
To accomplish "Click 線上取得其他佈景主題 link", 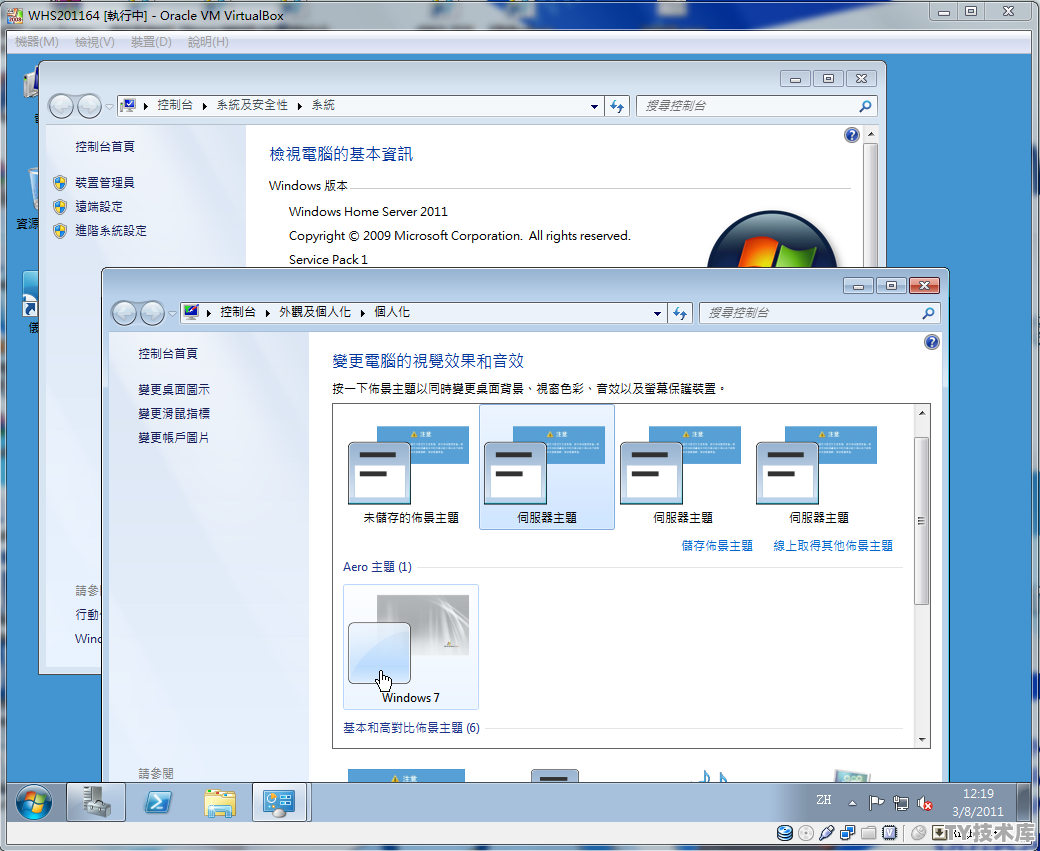I will click(833, 545).
